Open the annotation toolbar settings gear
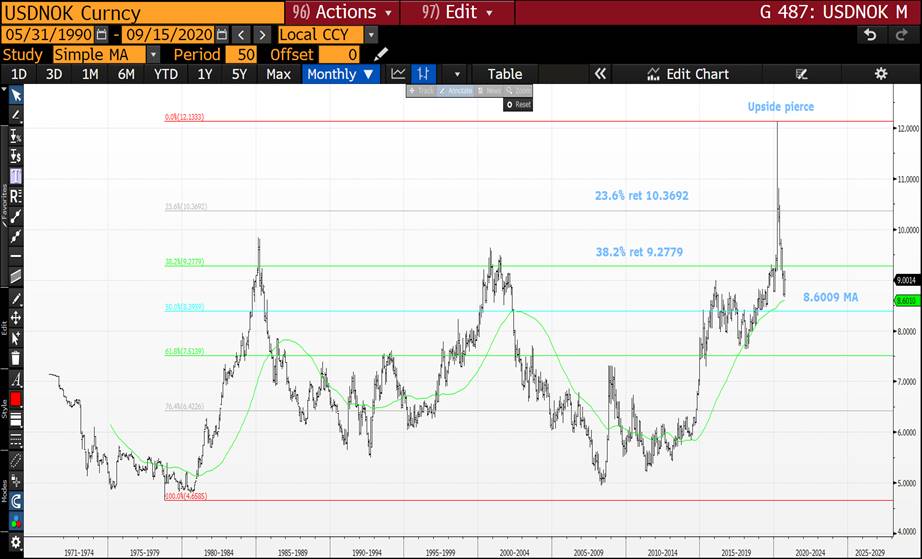The height and width of the screenshot is (559, 922). click(16, 542)
